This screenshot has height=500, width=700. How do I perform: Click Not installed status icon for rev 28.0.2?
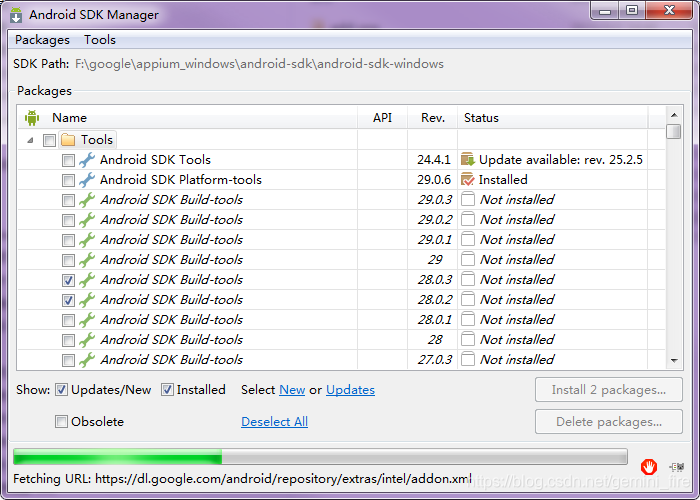[468, 299]
